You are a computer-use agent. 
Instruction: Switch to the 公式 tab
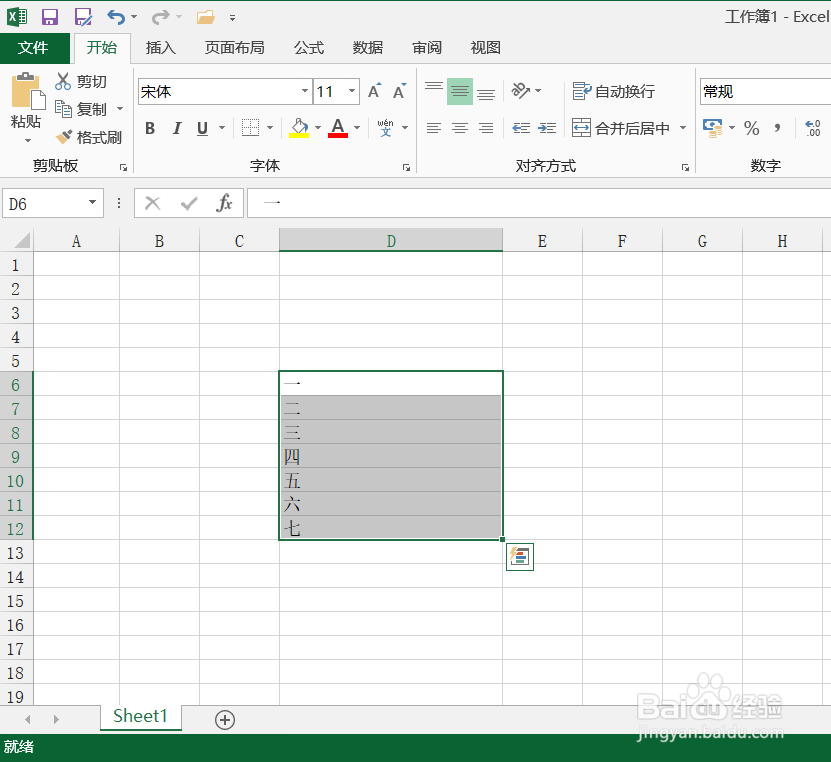pos(309,48)
